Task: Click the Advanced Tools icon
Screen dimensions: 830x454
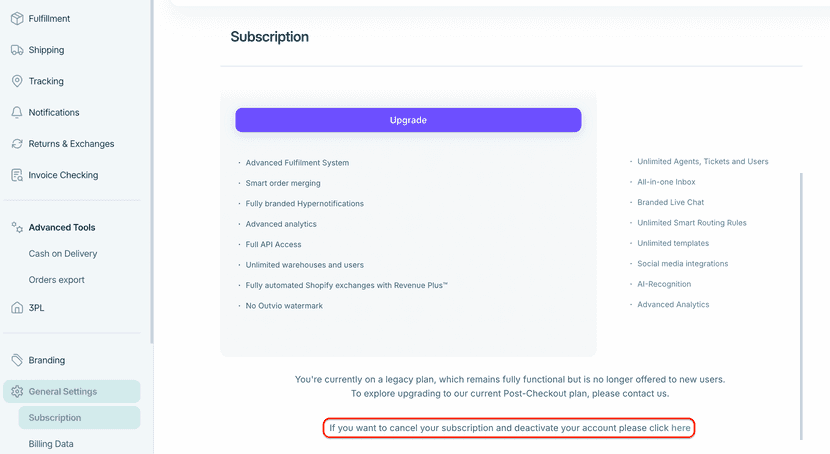Action: (17, 227)
